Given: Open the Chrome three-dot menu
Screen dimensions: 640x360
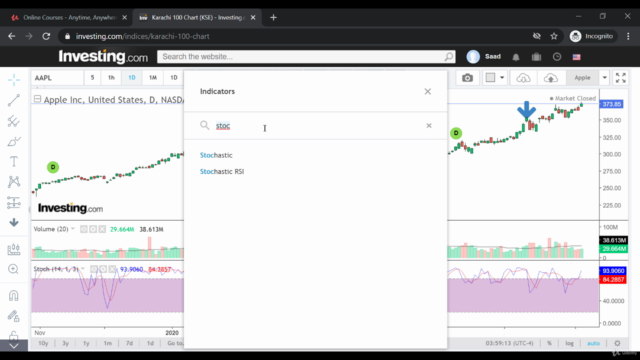Looking at the screenshot, I should point(628,36).
